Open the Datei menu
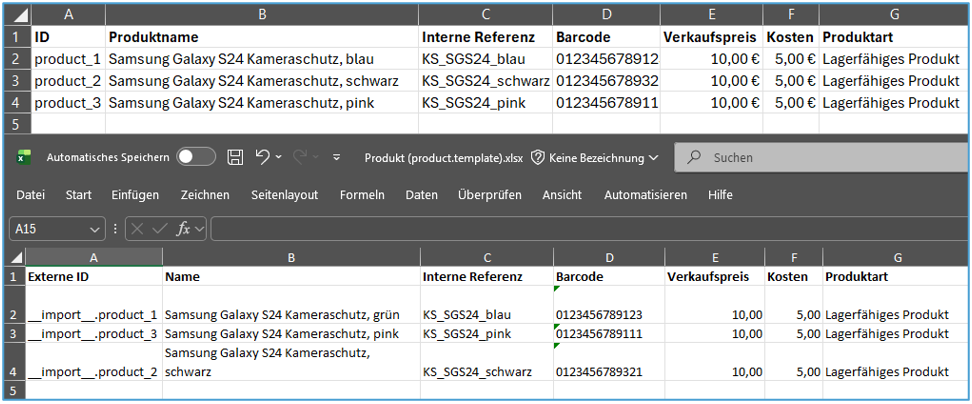Image resolution: width=972 pixels, height=404 pixels. pos(30,195)
